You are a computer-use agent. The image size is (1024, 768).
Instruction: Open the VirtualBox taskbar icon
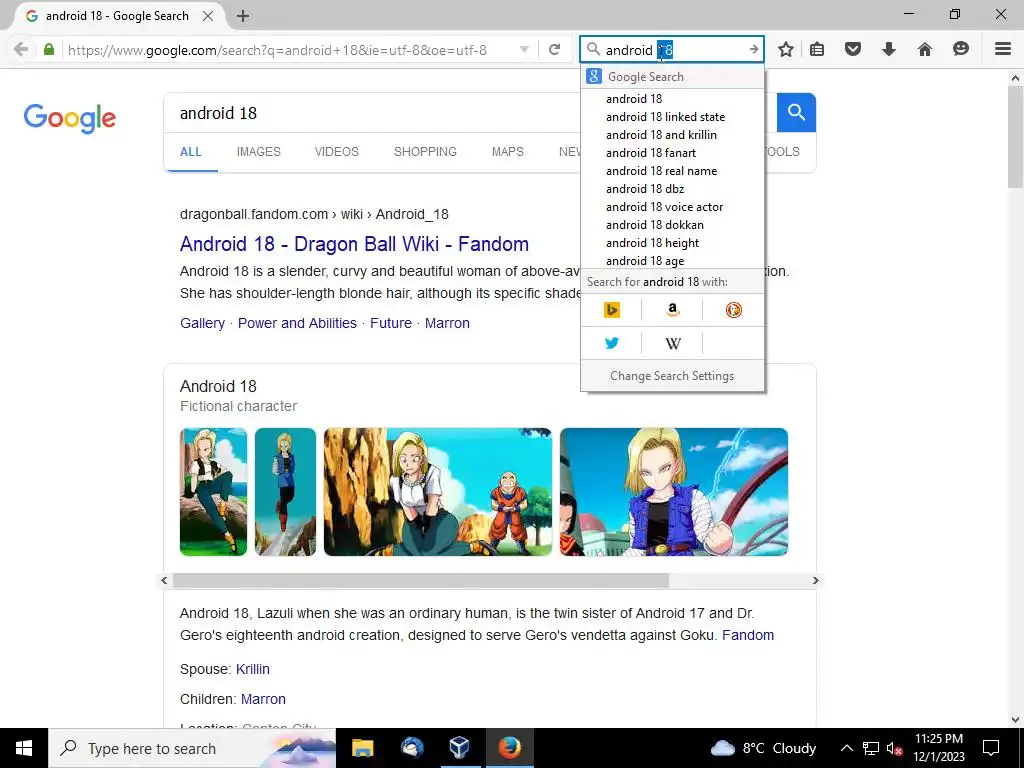460,748
